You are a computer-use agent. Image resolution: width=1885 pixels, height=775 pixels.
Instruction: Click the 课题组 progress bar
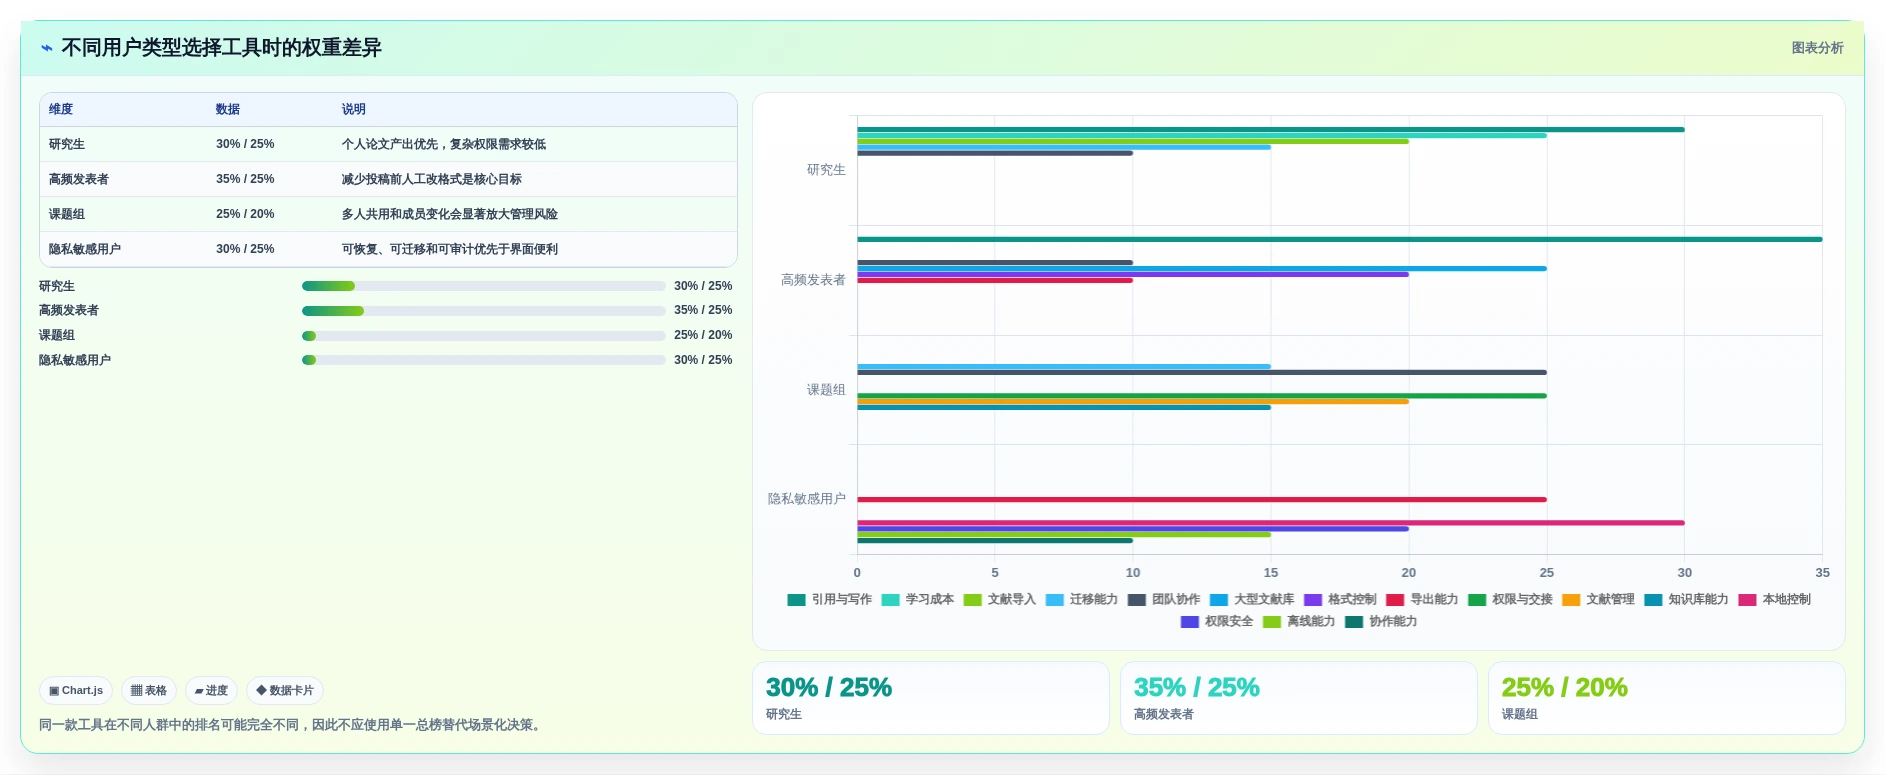click(x=484, y=336)
